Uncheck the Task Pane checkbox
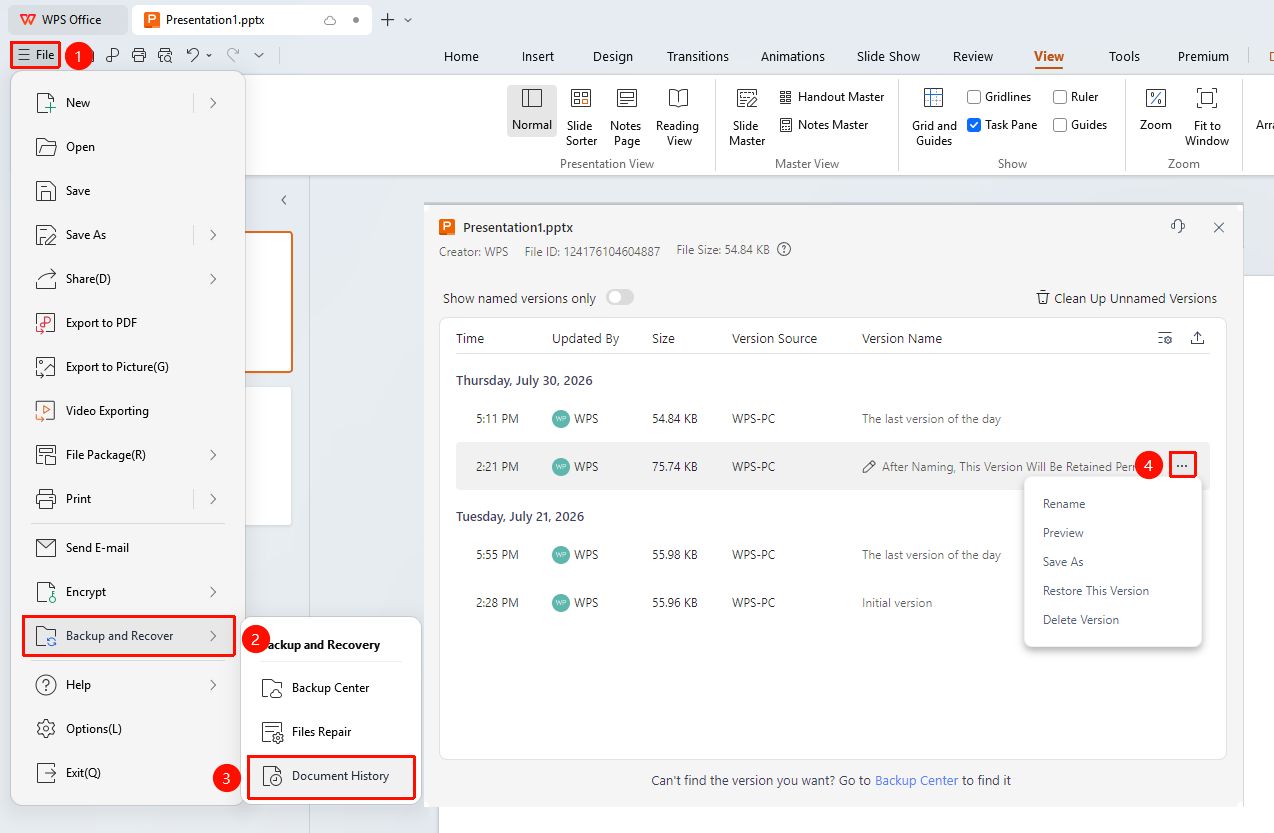The height and width of the screenshot is (833, 1274). 974,125
